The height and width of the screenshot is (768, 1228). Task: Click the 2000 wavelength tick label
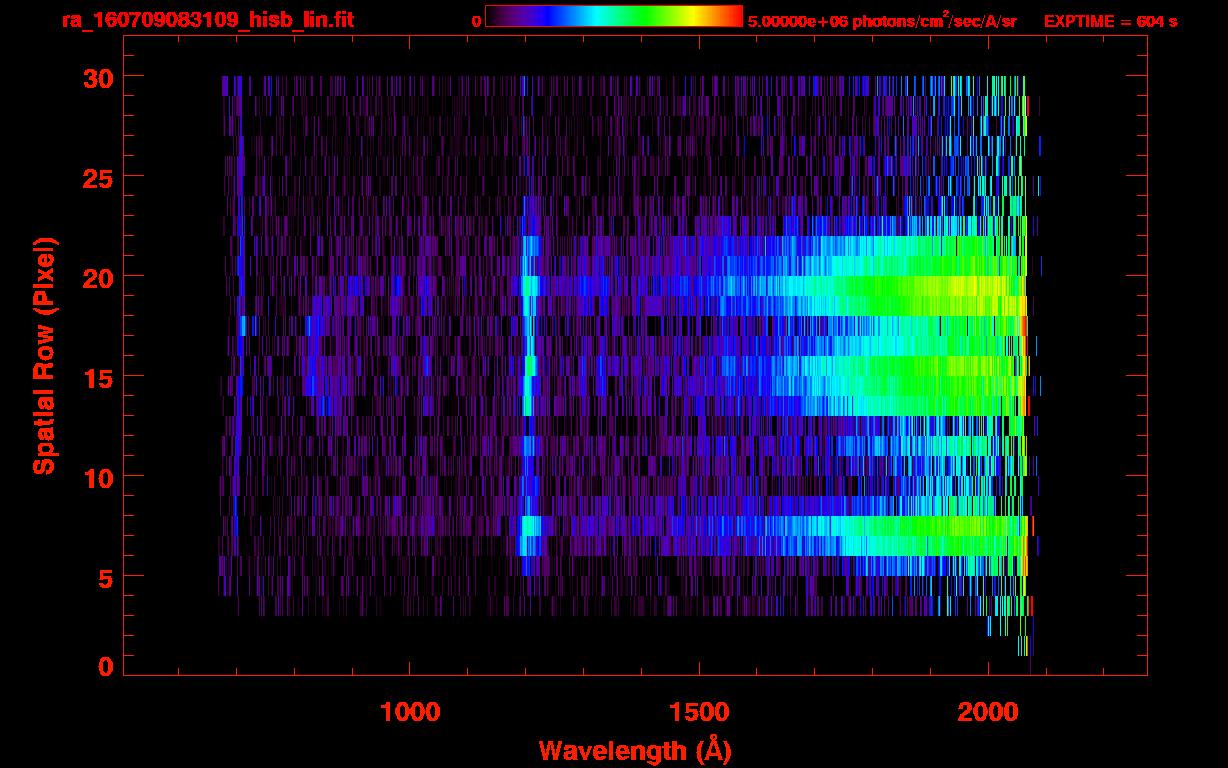pyautogui.click(x=988, y=711)
